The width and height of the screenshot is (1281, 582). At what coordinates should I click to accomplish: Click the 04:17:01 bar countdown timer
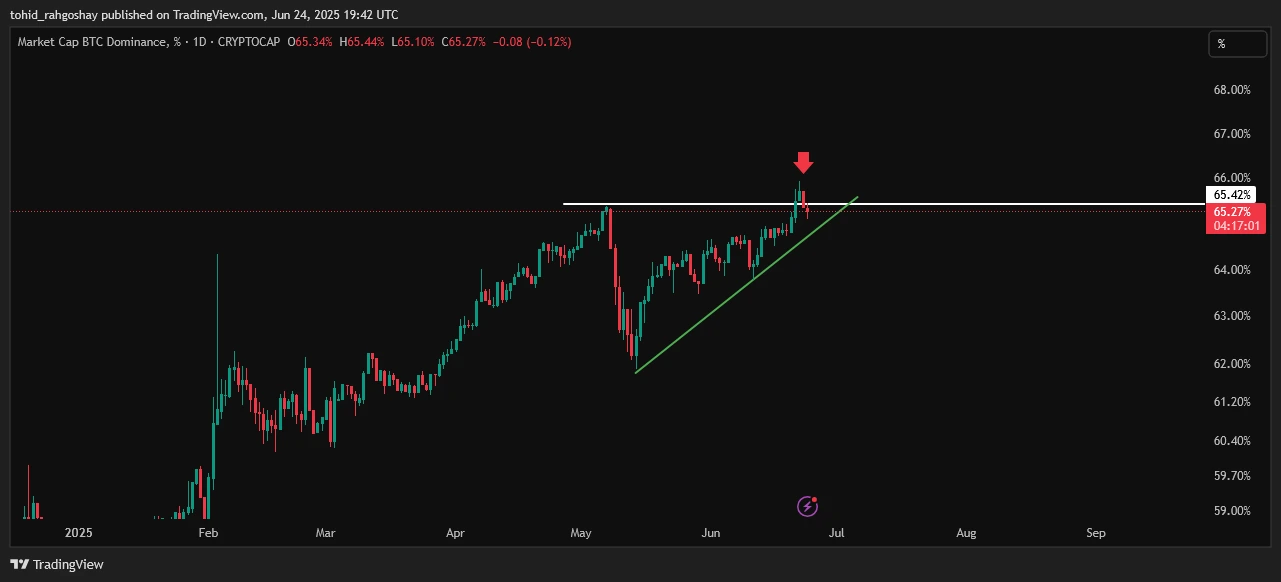pos(1236,227)
